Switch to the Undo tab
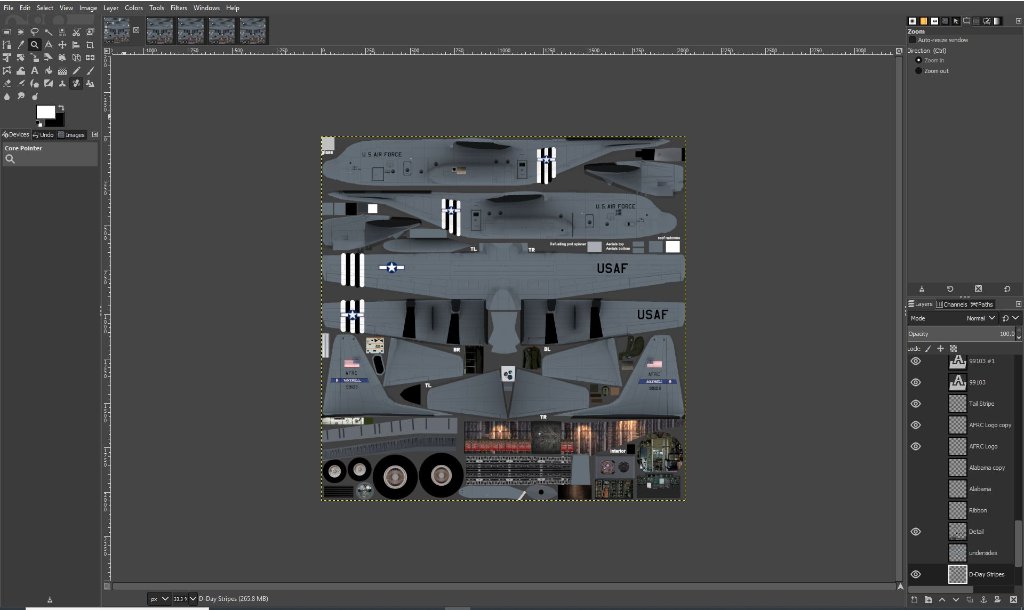Viewport: 1024px width, 610px height. pyautogui.click(x=43, y=134)
